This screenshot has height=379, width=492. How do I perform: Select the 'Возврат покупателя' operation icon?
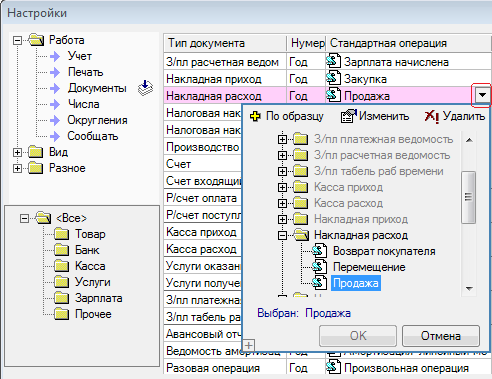pos(319,251)
